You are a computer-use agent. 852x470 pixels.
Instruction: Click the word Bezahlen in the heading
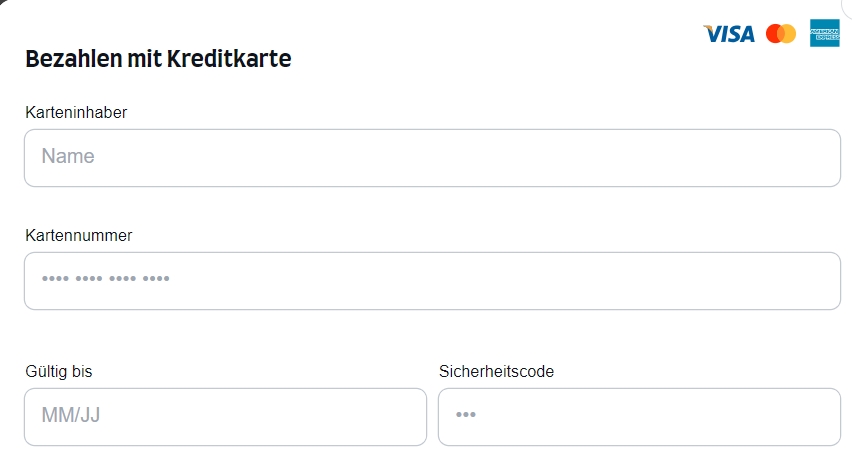pyautogui.click(x=73, y=59)
